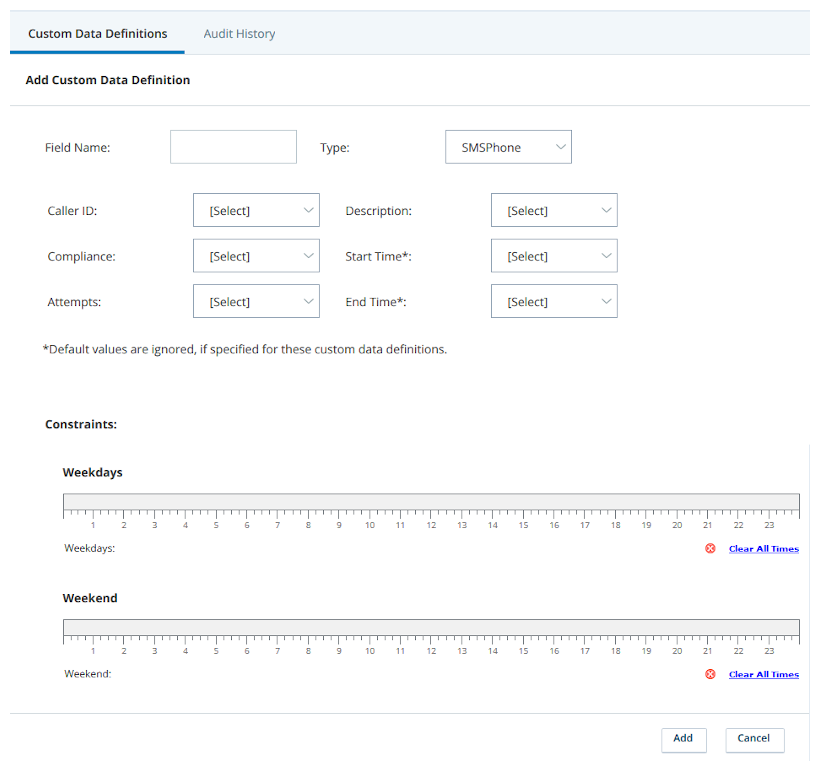
Task: Click the Caller ID: label
Action: (x=72, y=211)
